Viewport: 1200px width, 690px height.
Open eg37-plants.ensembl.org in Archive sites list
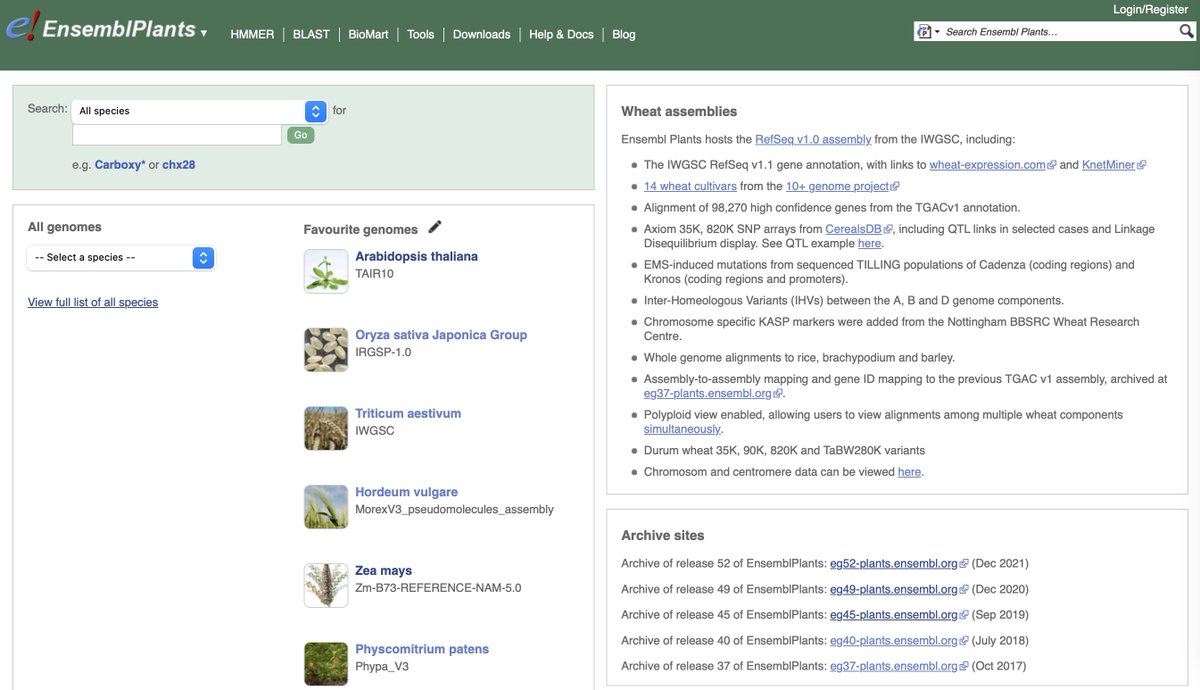pyautogui.click(x=894, y=666)
